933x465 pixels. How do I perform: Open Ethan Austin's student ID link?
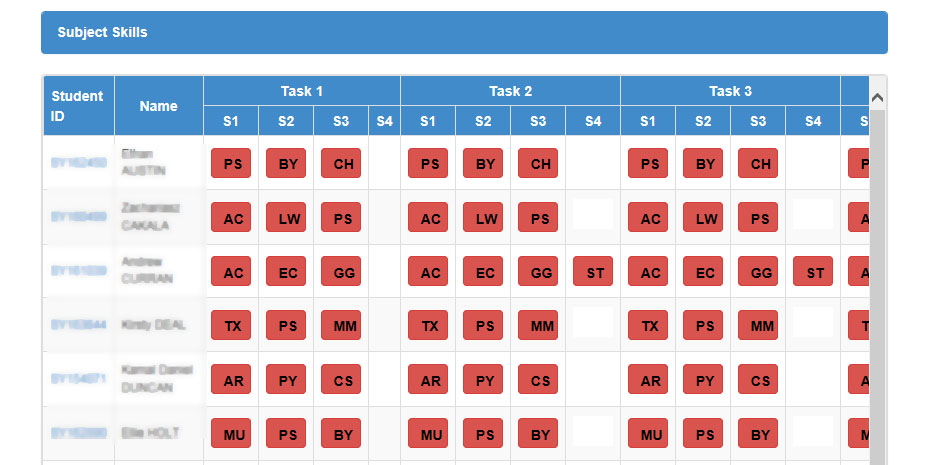[78, 163]
